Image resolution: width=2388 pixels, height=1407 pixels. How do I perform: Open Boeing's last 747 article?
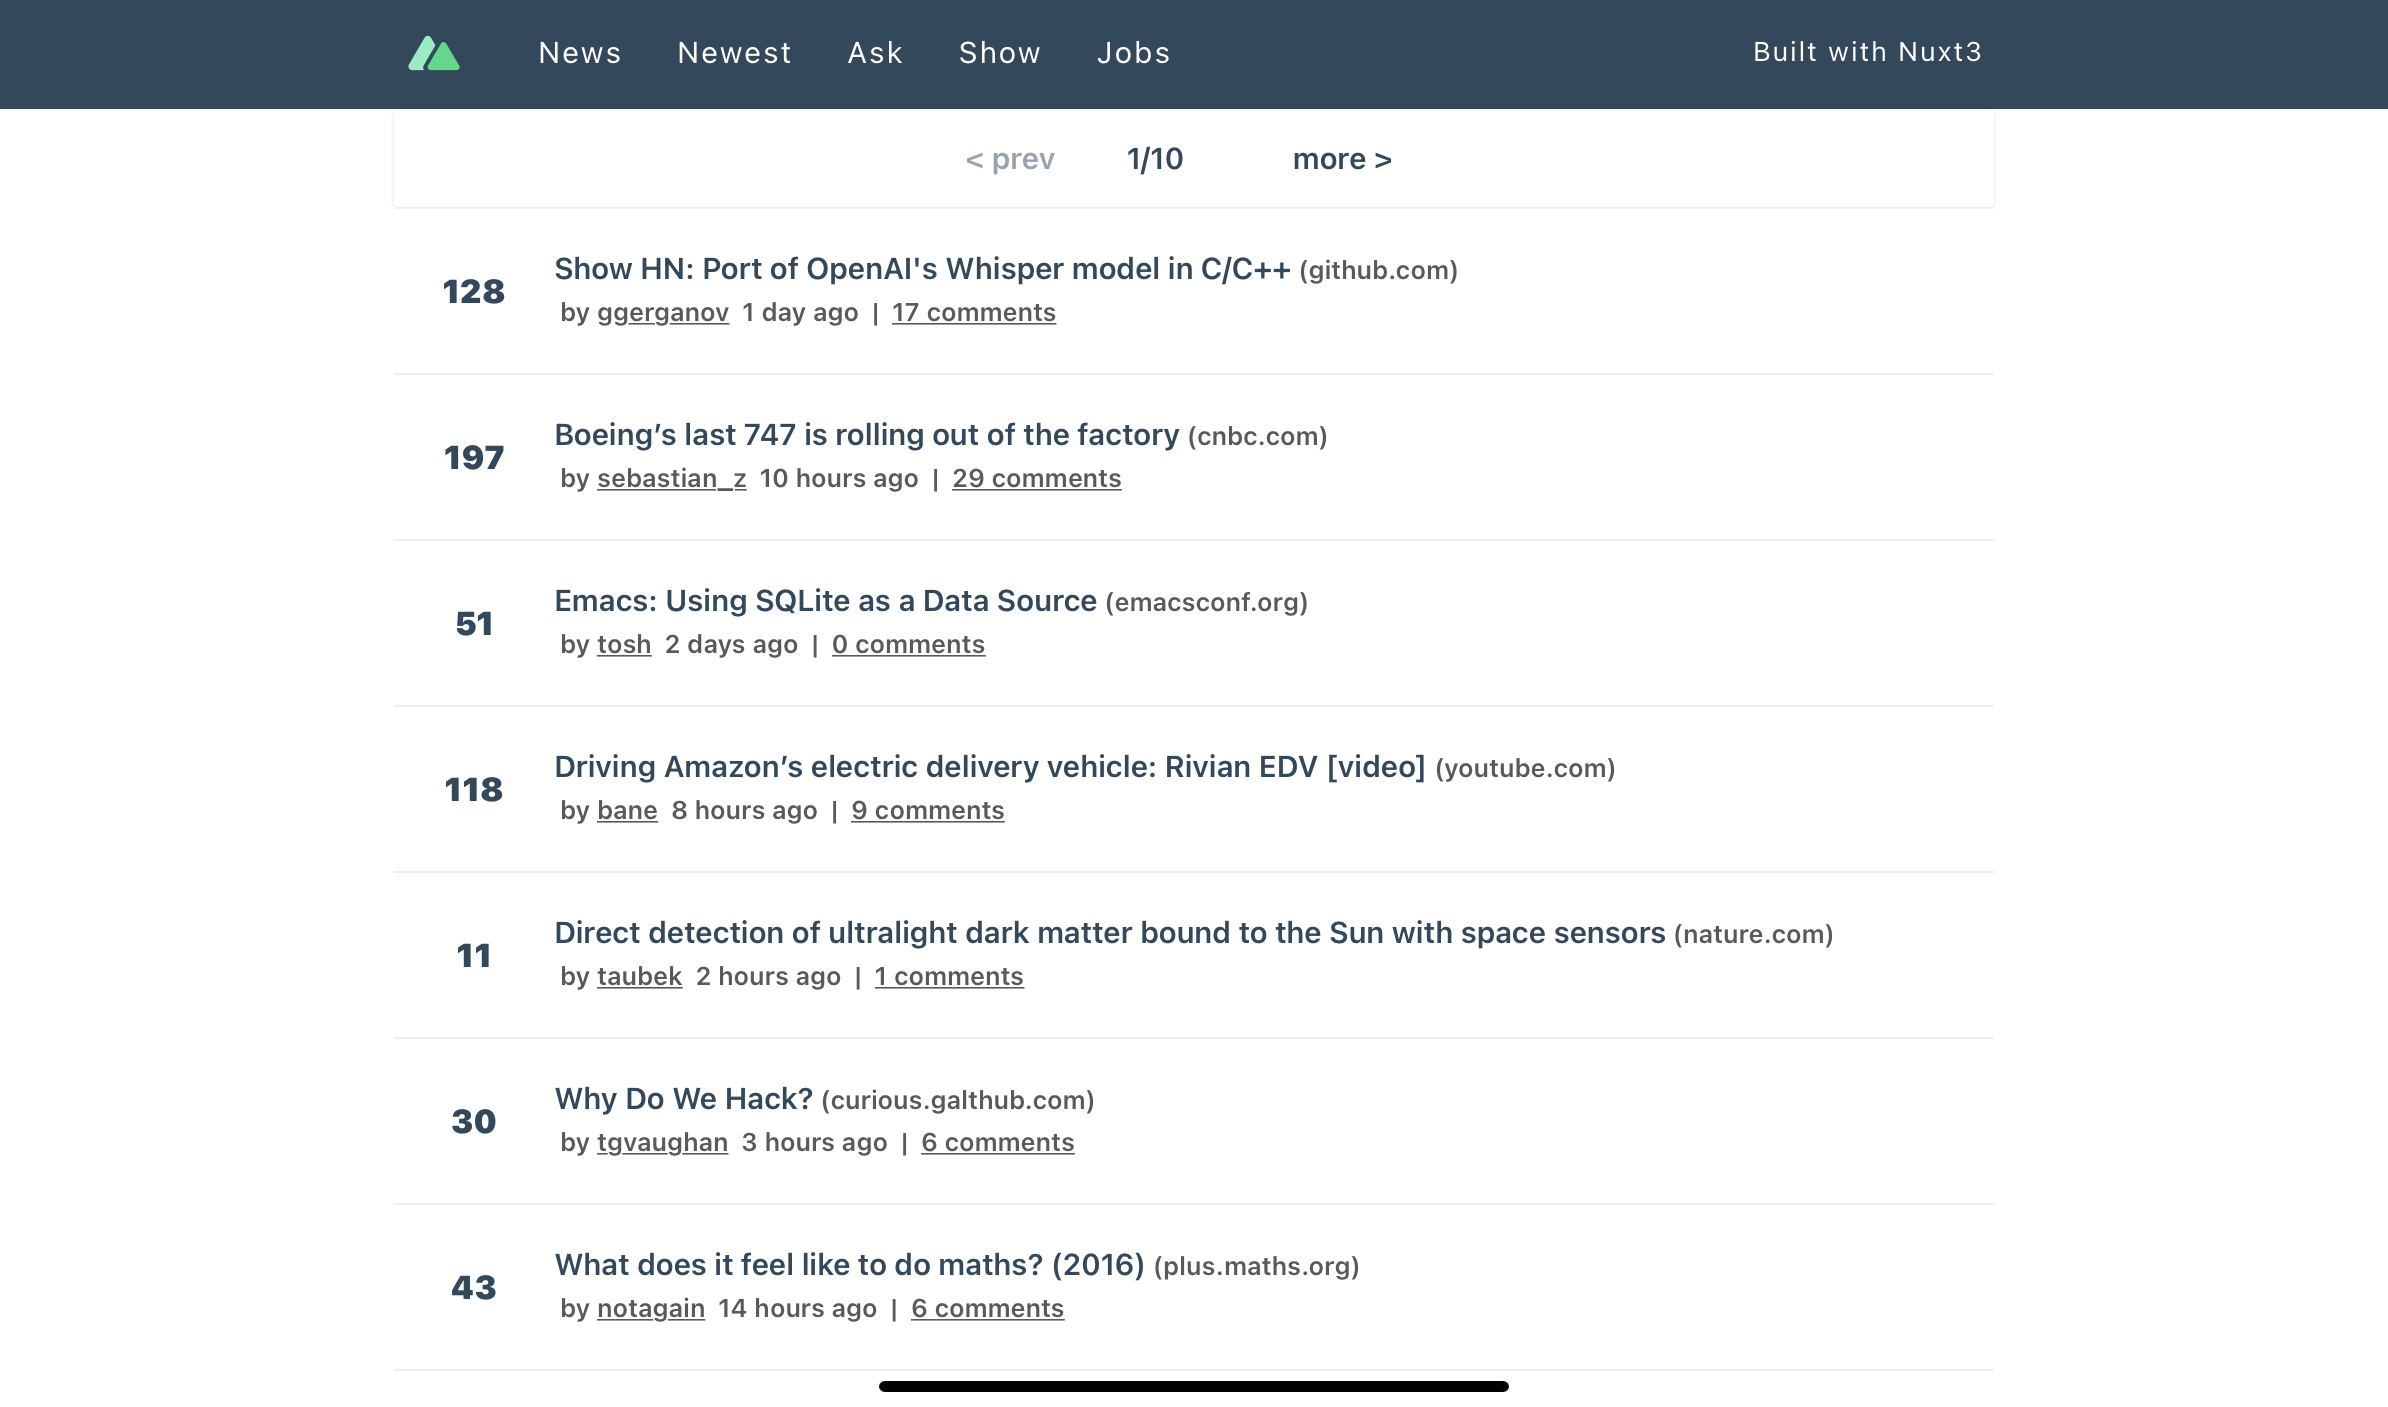pyautogui.click(x=866, y=435)
